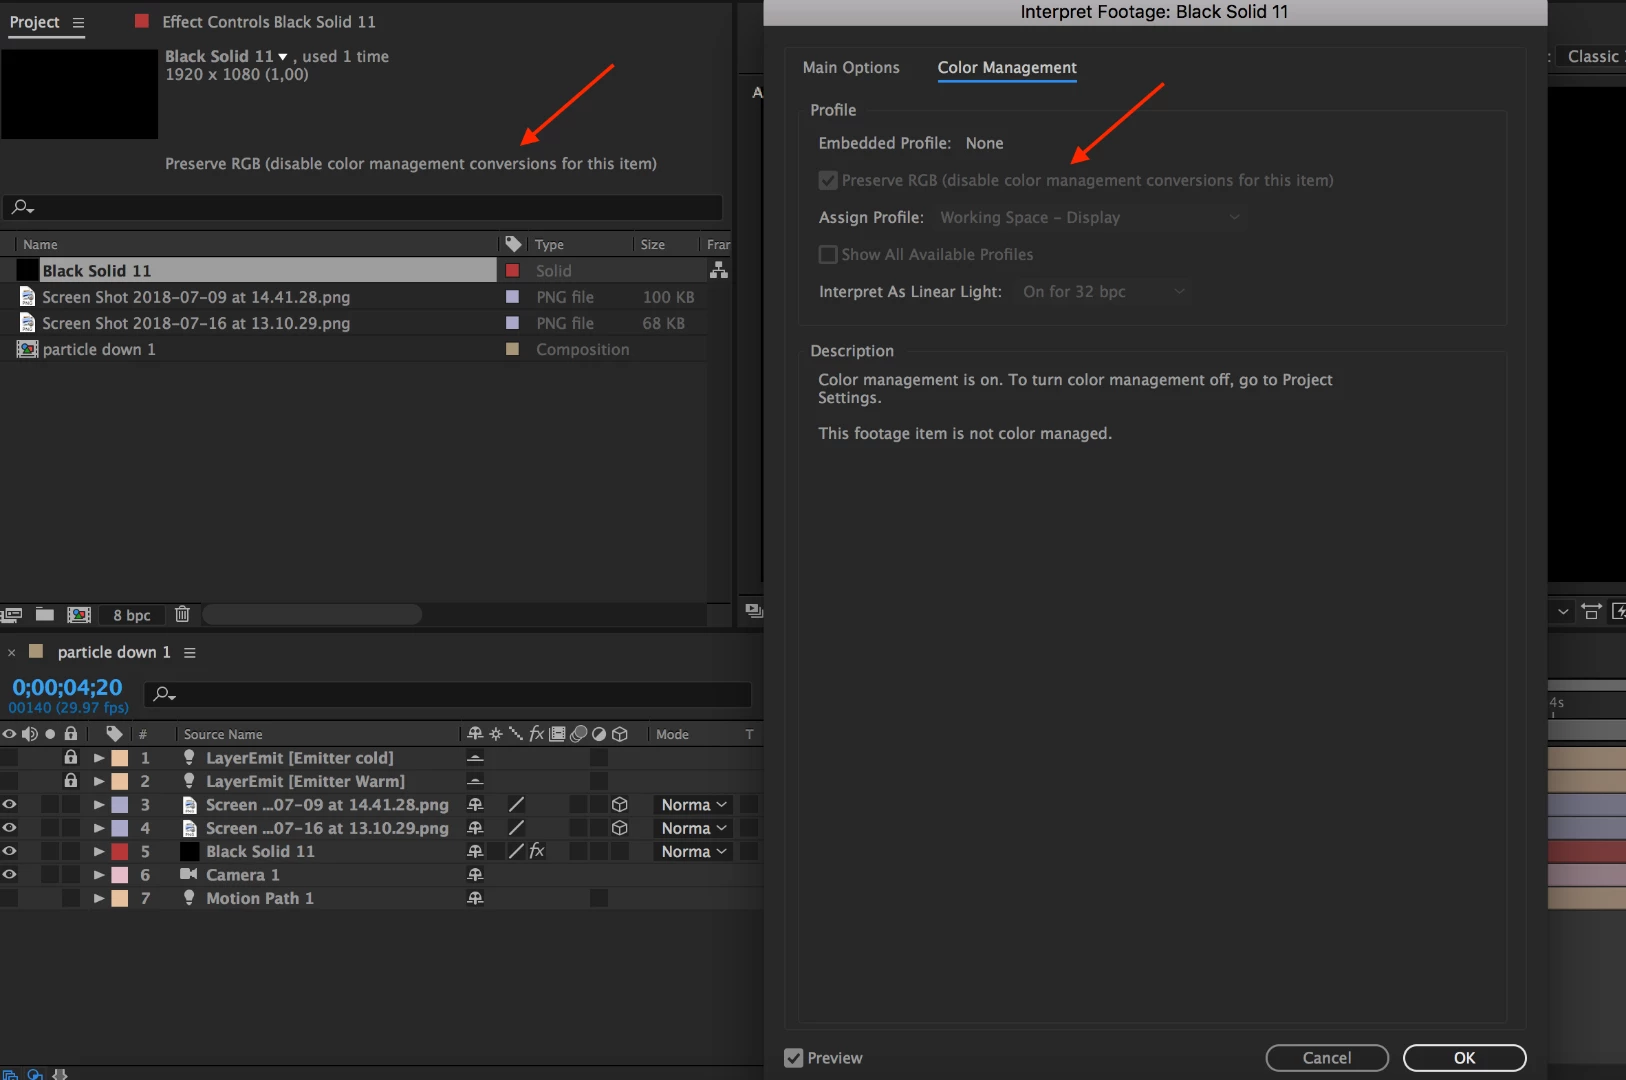
Task: Click the label tag column icon in Project panel
Action: (513, 244)
